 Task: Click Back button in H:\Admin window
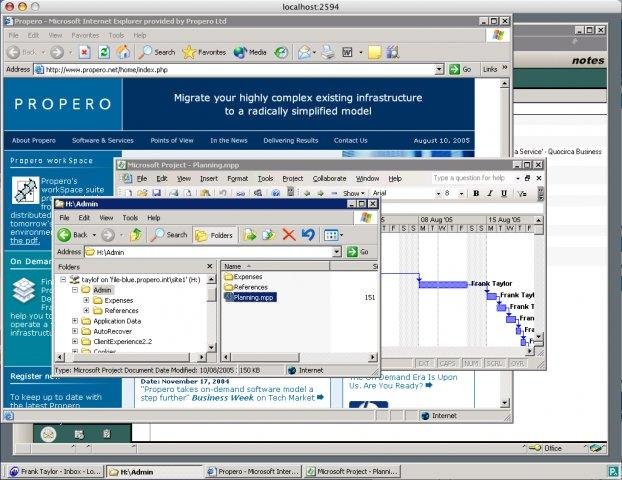click(x=73, y=235)
